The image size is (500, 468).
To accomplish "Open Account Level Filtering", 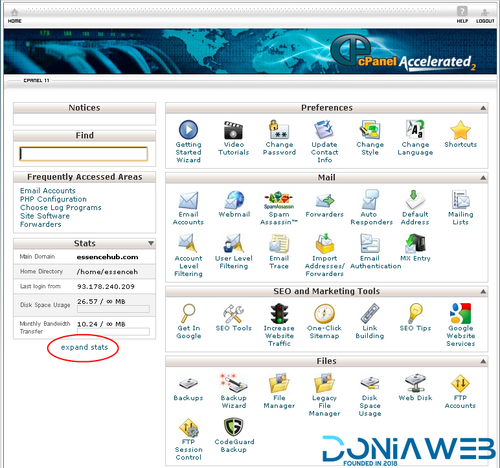I will [x=188, y=255].
